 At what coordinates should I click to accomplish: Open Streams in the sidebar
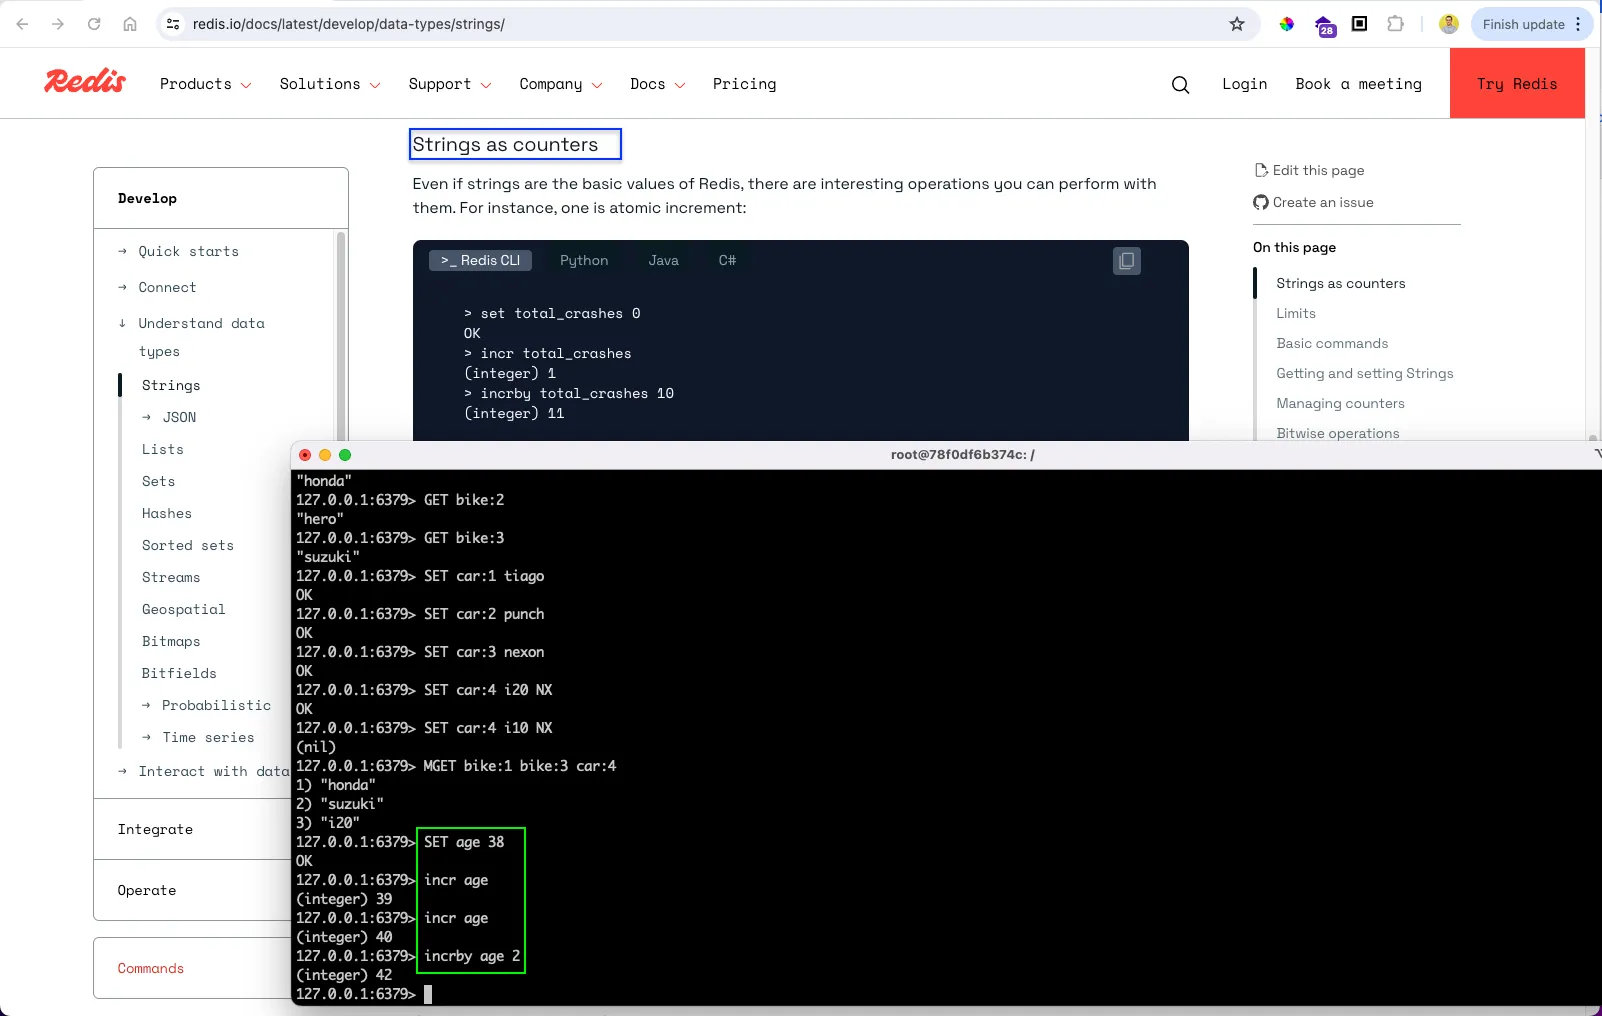pos(171,577)
